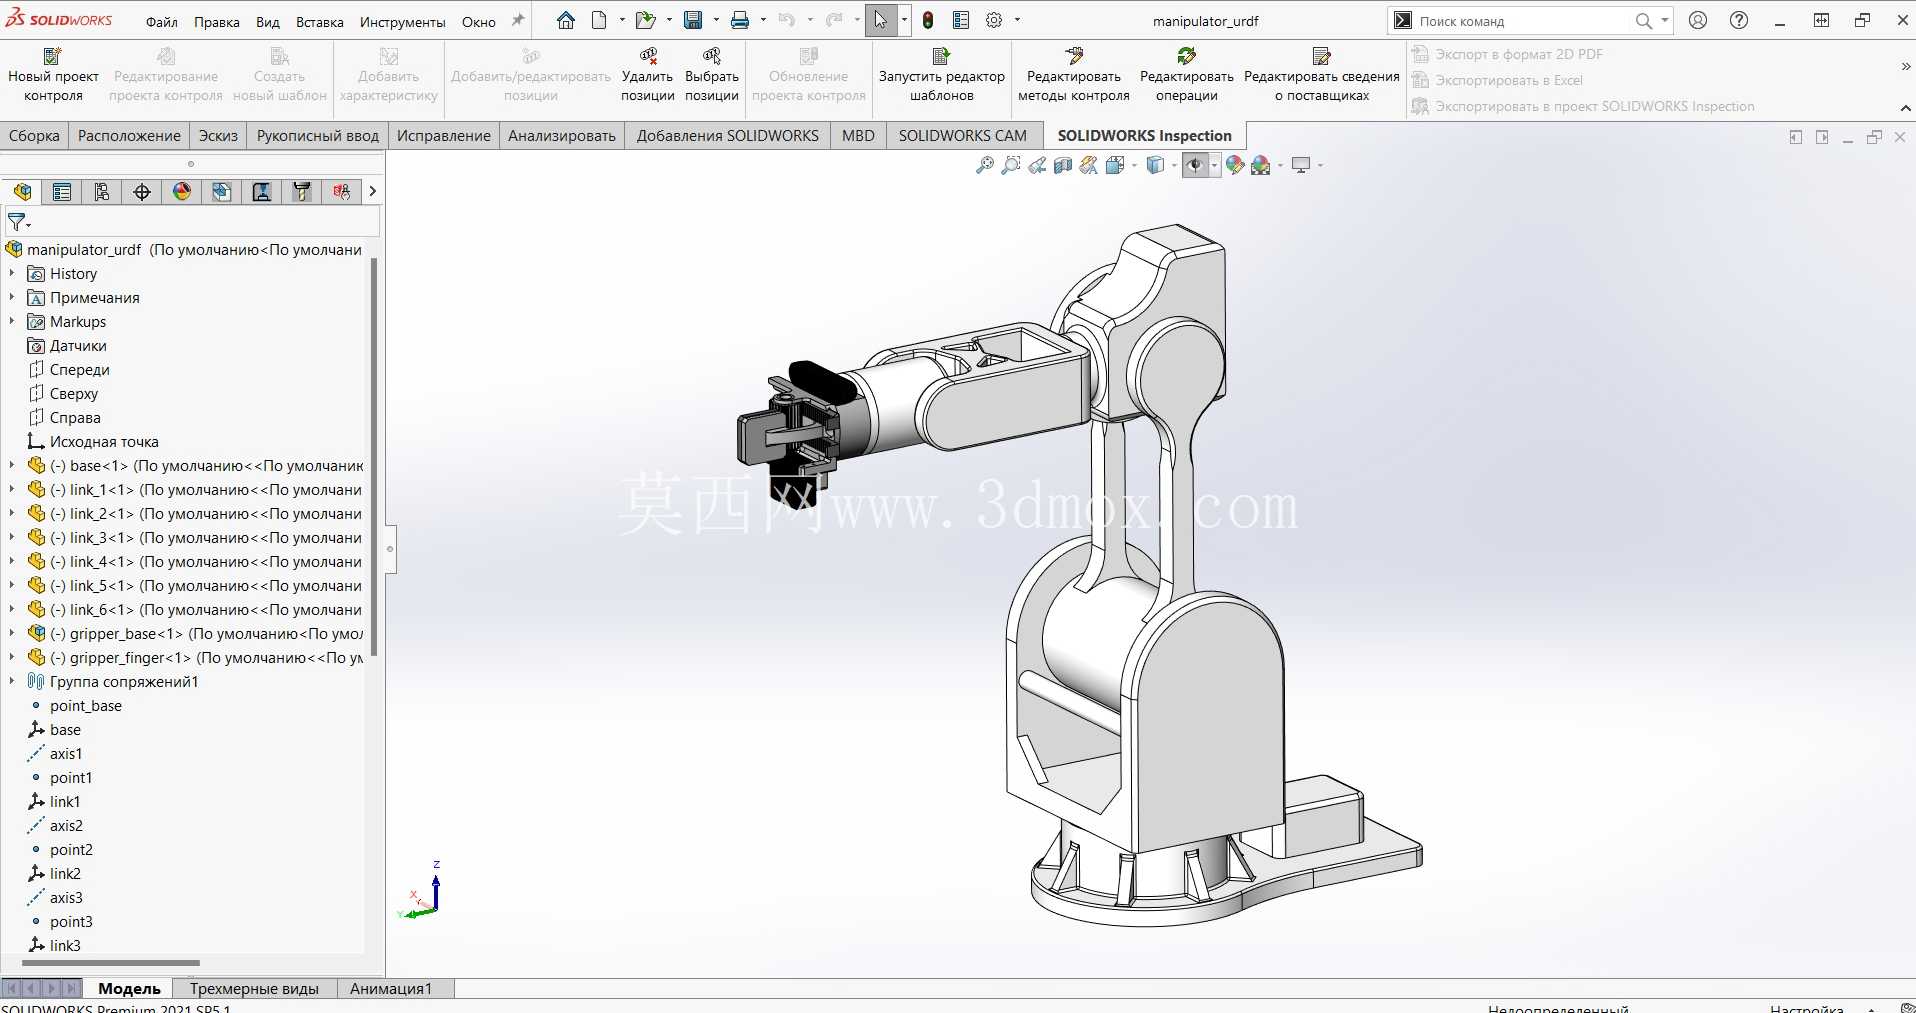Open the Home welcome icon
Viewport: 1916px width, 1013px height.
[566, 20]
